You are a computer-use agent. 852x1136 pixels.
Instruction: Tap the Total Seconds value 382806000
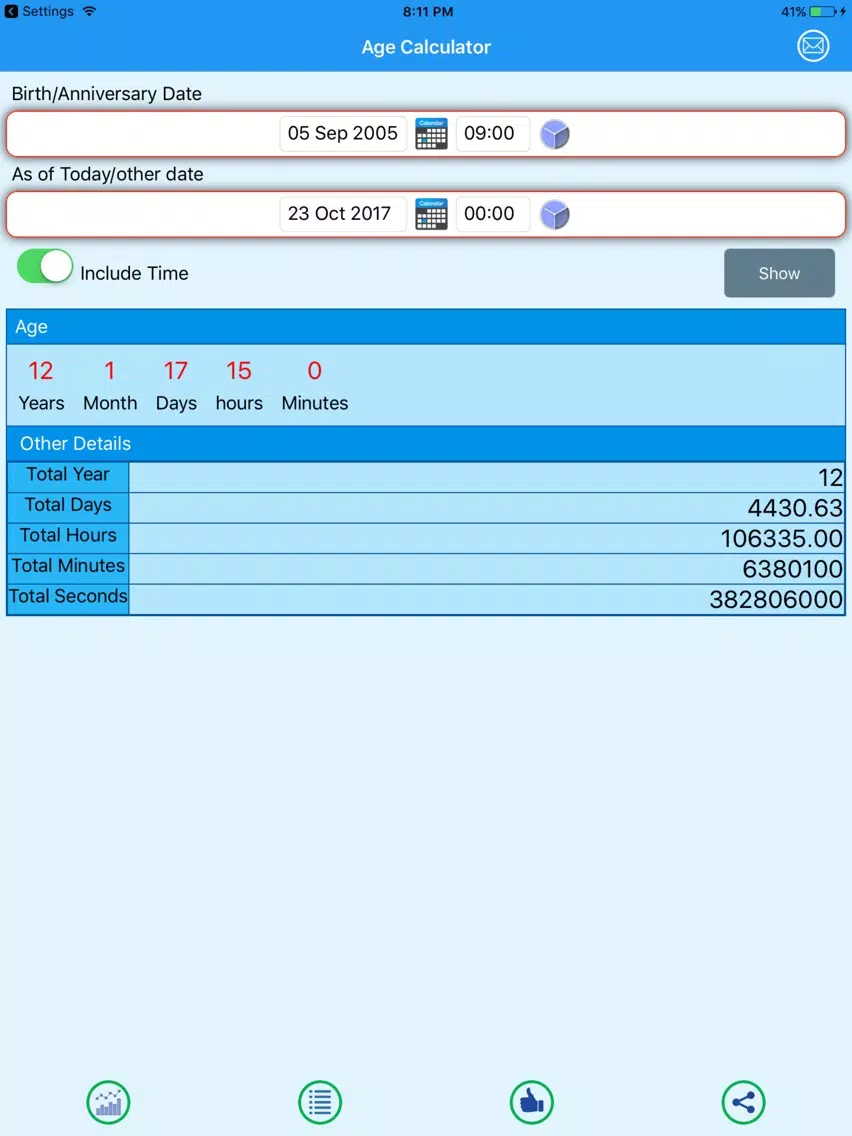click(x=776, y=599)
